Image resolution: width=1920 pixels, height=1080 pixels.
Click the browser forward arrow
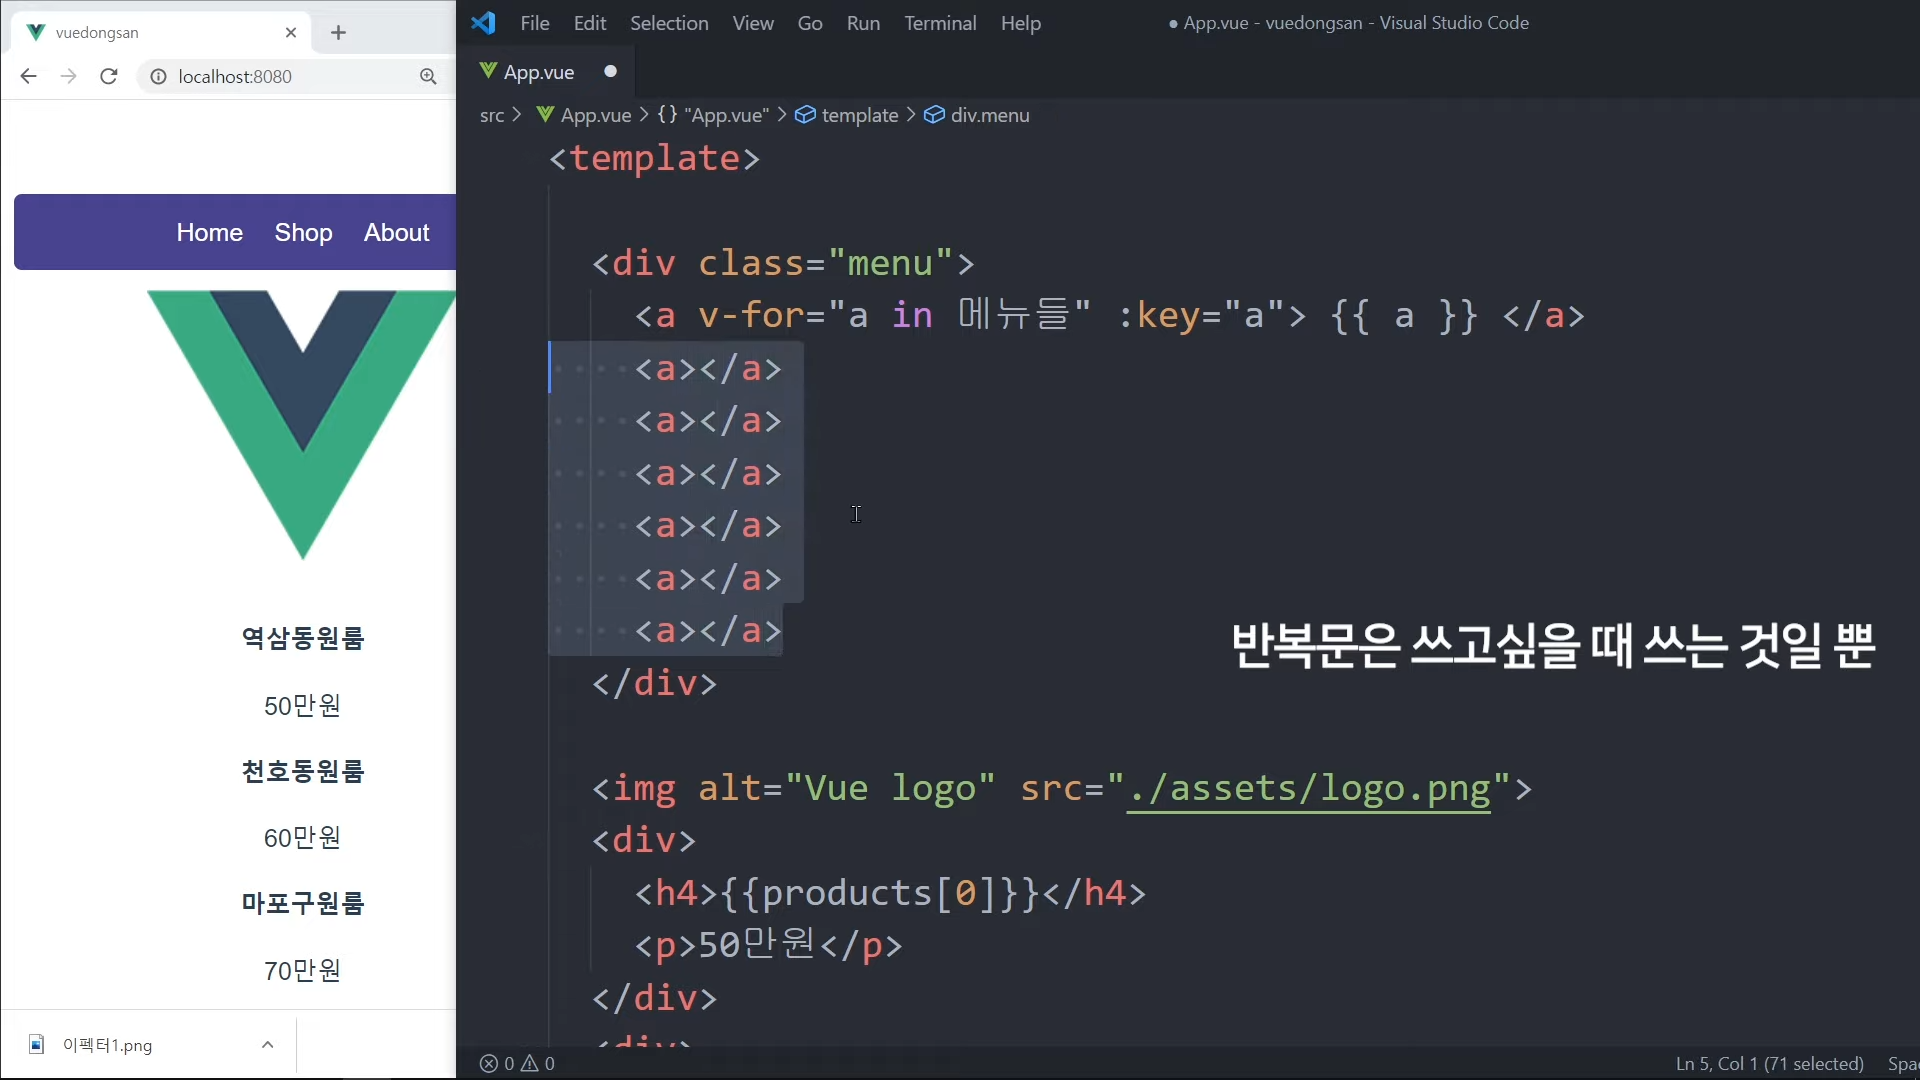[68, 76]
